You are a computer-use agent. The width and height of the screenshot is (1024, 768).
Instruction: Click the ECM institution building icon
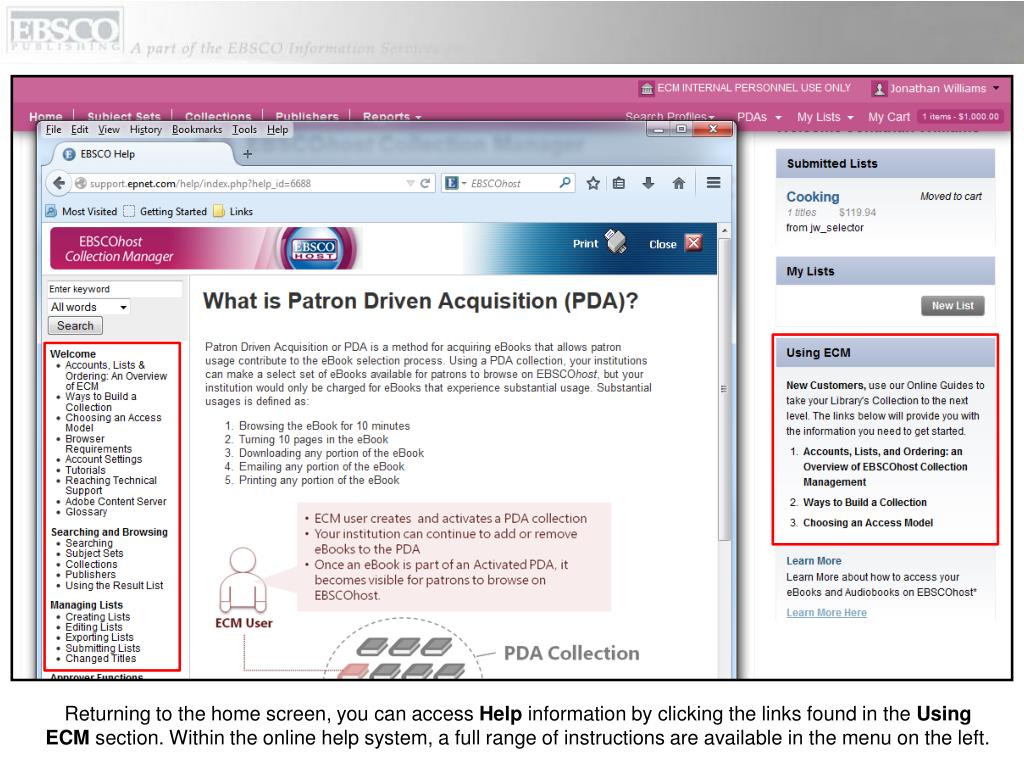(x=647, y=88)
